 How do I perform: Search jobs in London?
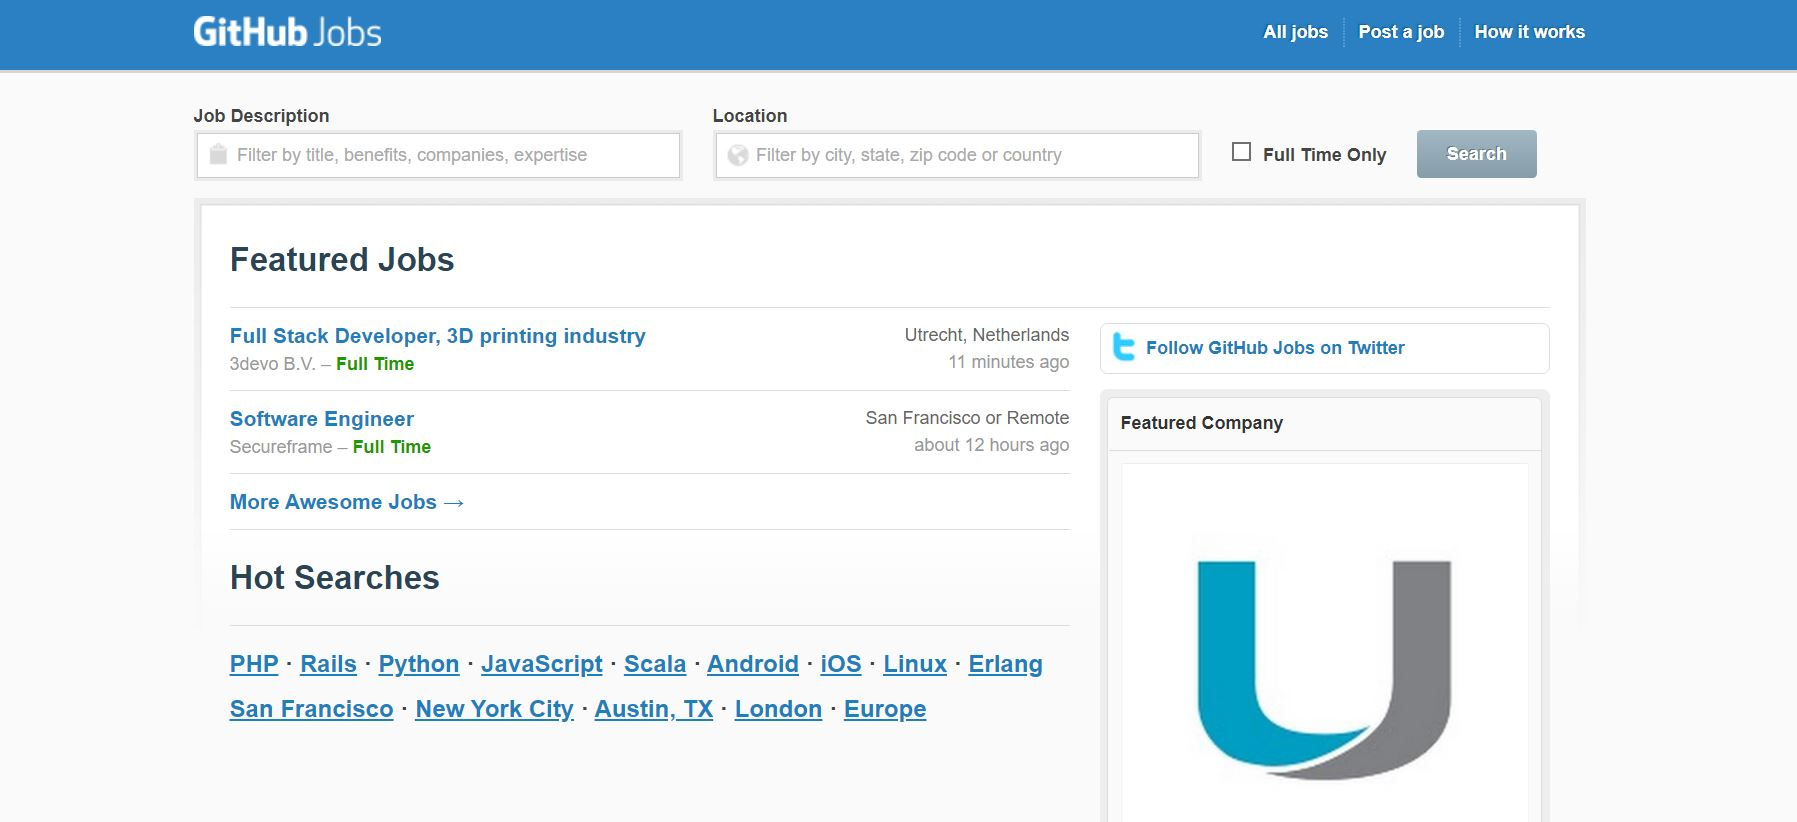point(778,709)
